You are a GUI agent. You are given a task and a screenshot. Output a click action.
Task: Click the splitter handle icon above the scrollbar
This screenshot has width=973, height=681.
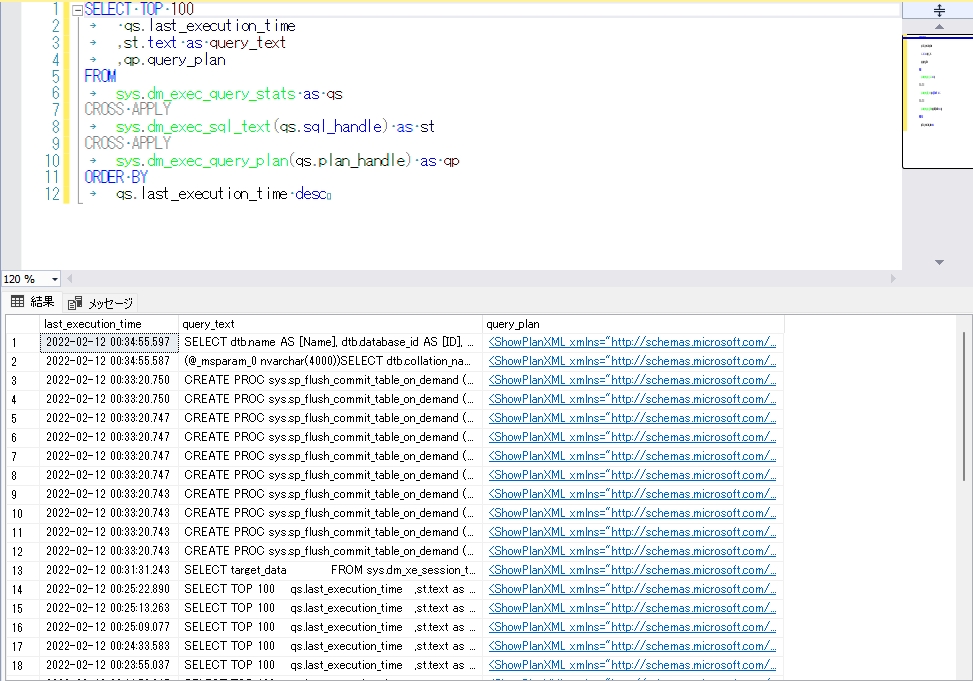(938, 8)
